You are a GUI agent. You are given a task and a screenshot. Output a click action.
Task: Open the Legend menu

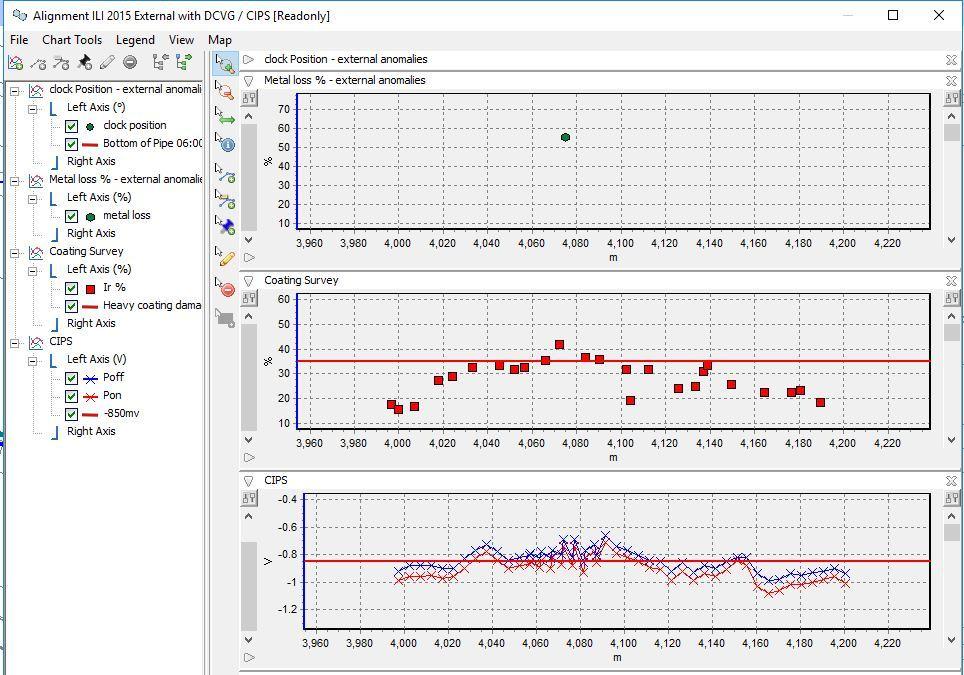point(135,40)
